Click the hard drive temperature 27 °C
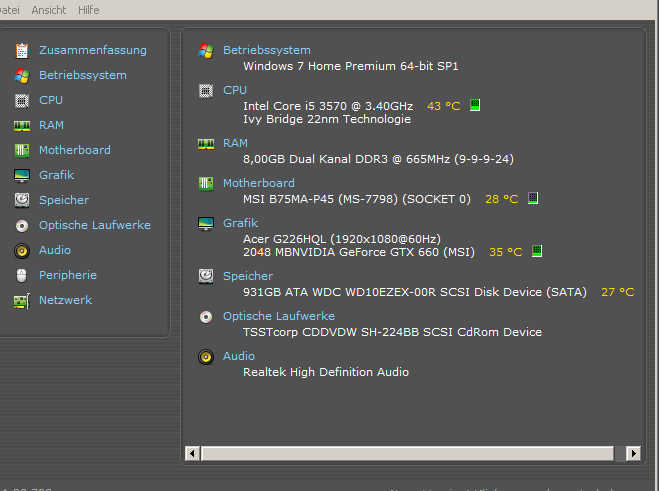Screen dimensions: 659x491 (x=617, y=292)
